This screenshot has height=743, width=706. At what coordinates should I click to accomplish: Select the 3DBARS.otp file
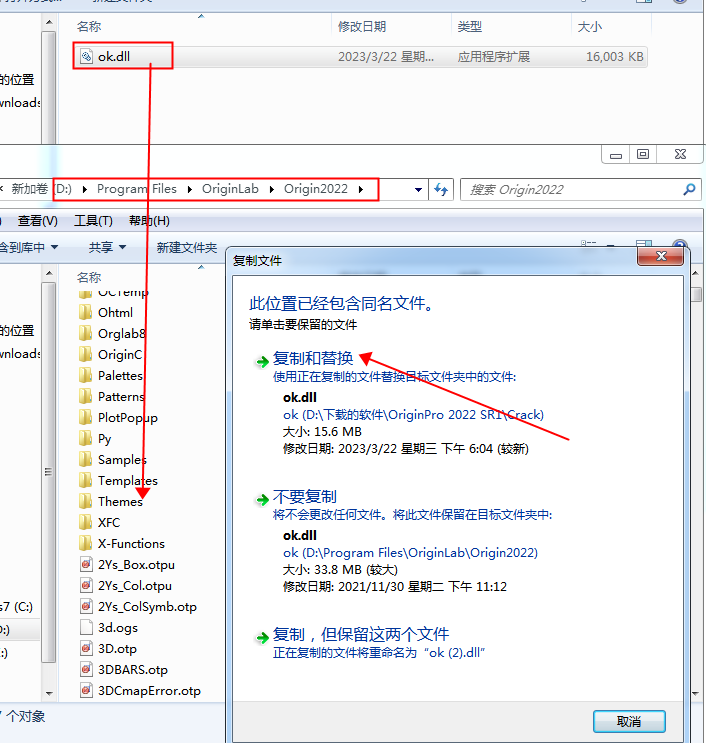coord(132,670)
